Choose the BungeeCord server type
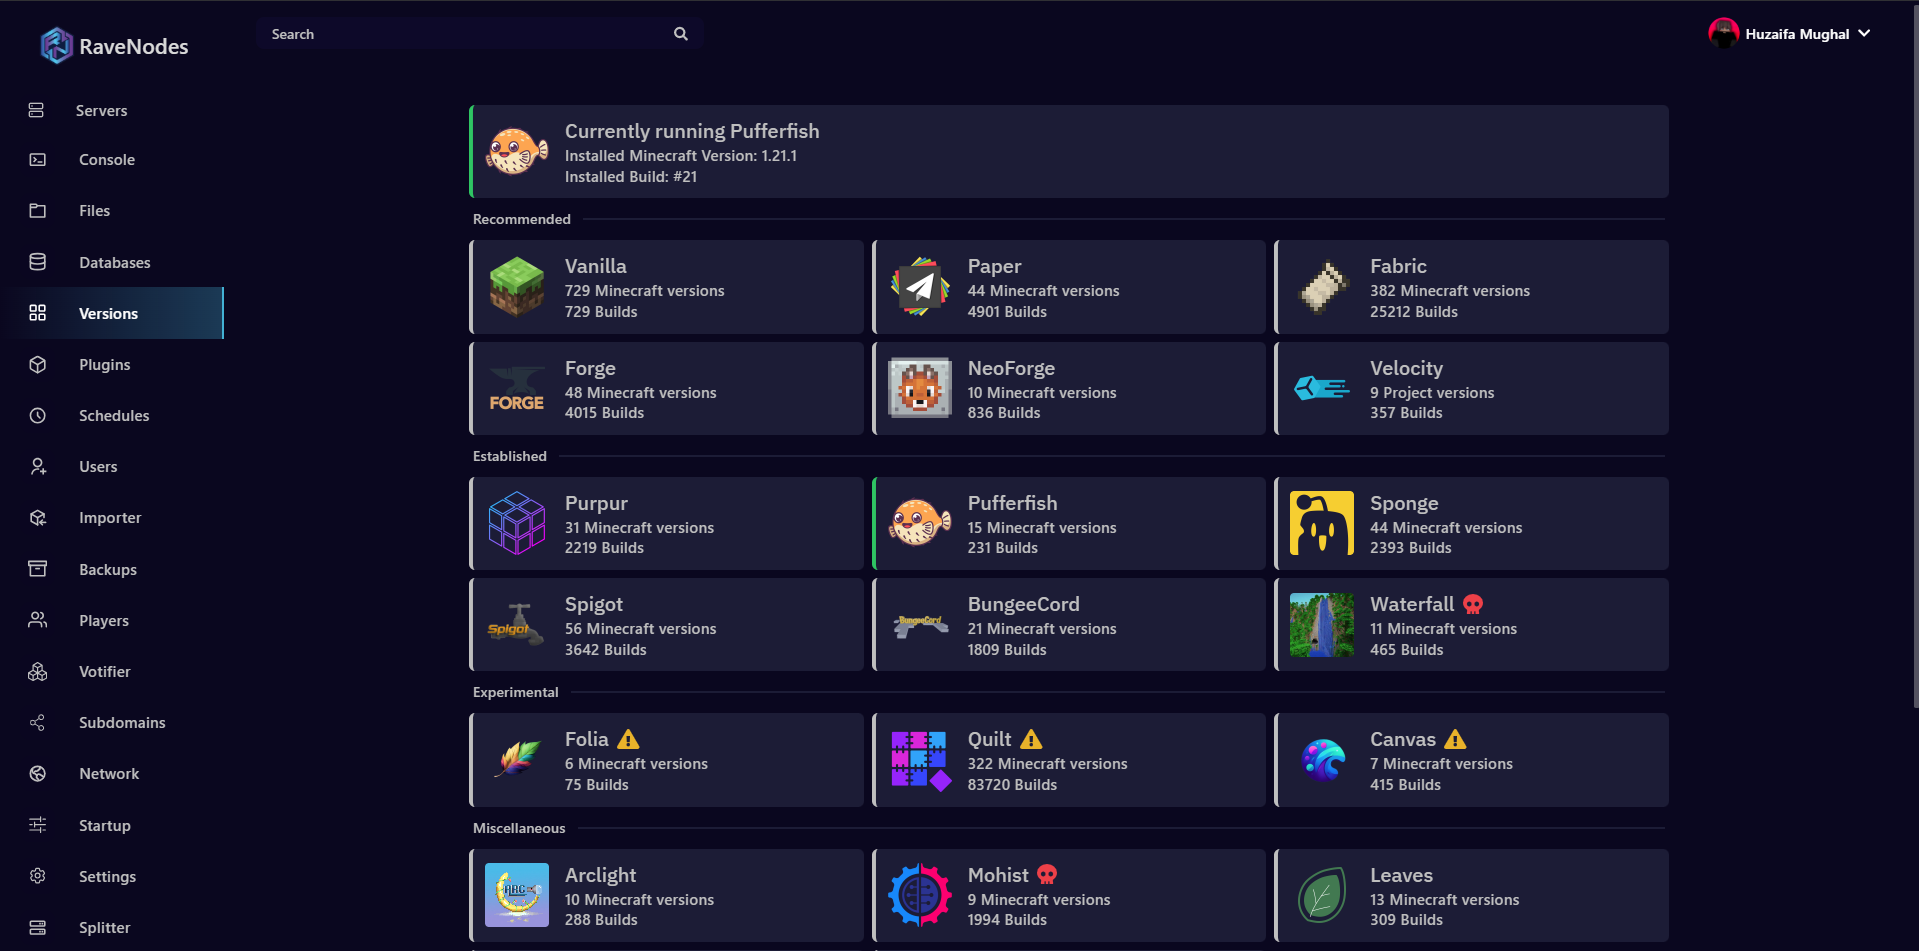This screenshot has height=951, width=1919. [x=1069, y=625]
